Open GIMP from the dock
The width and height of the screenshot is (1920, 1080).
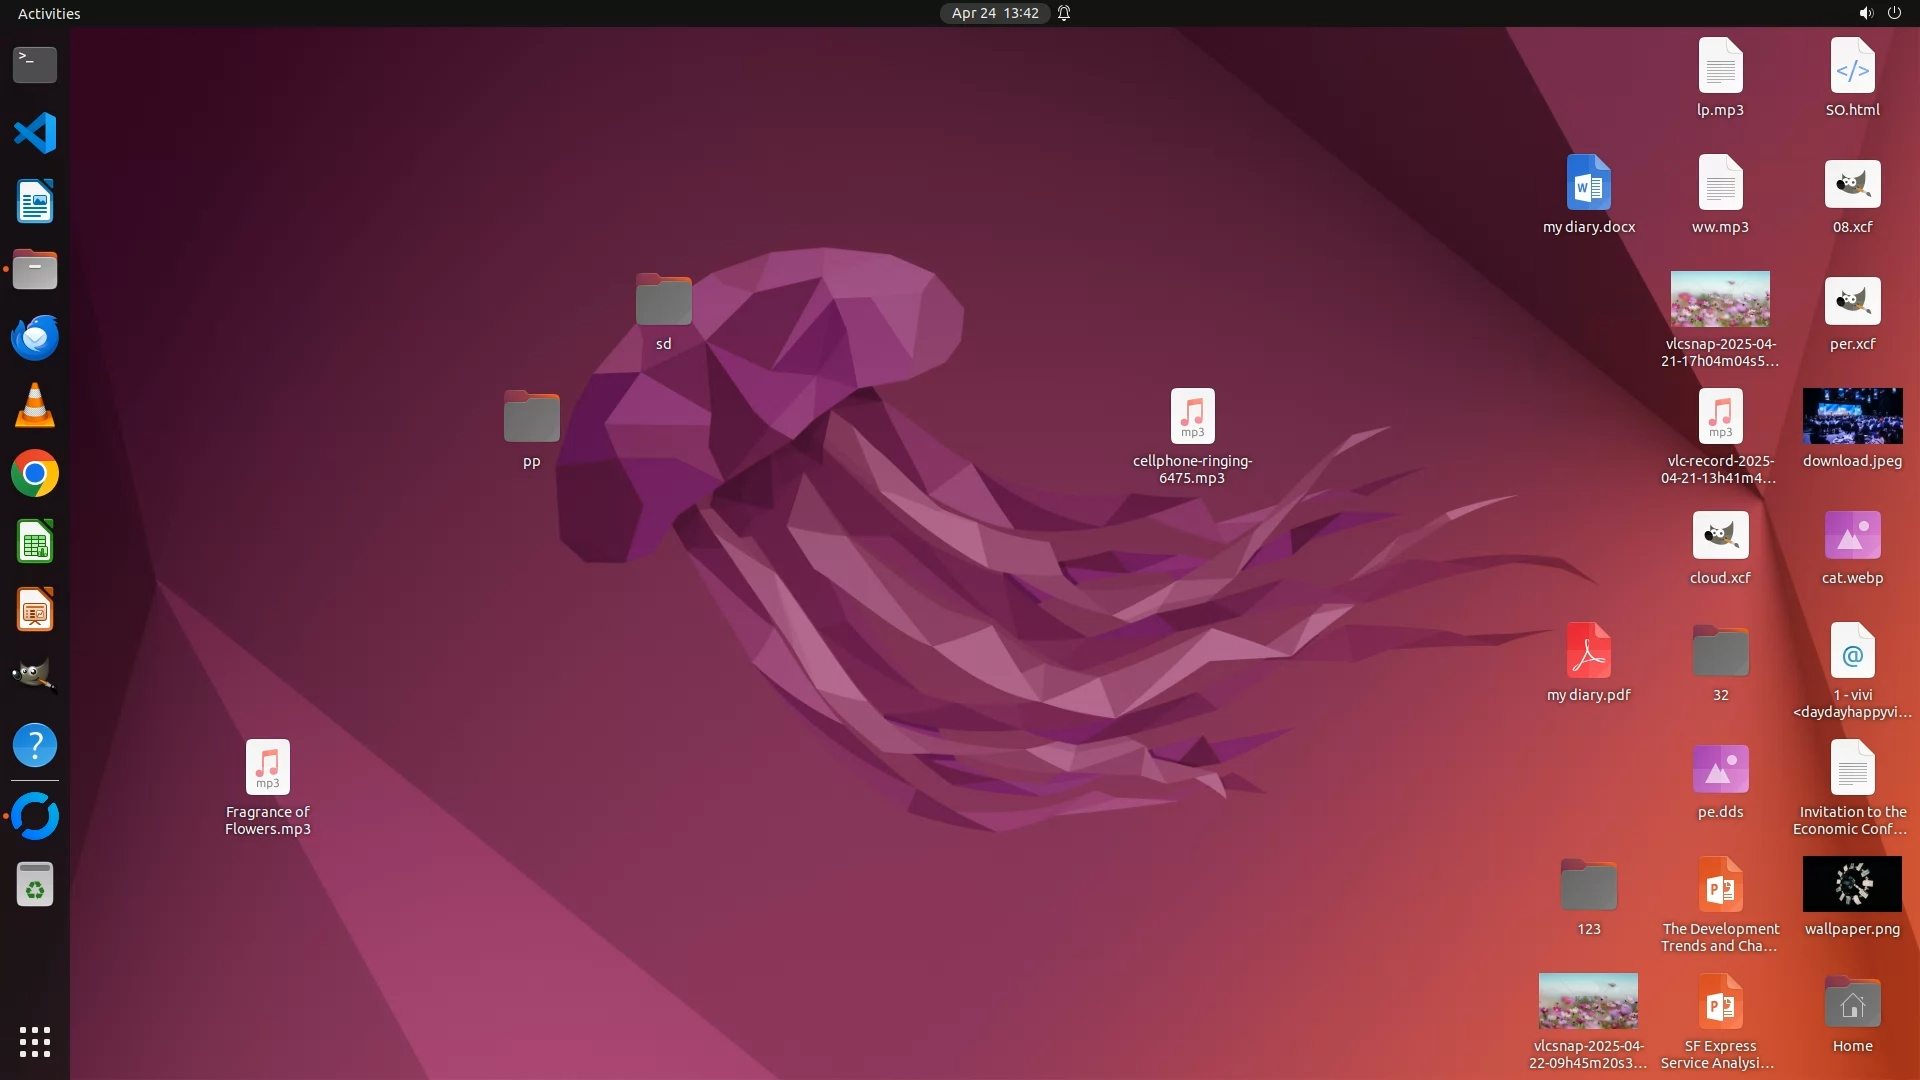click(35, 677)
